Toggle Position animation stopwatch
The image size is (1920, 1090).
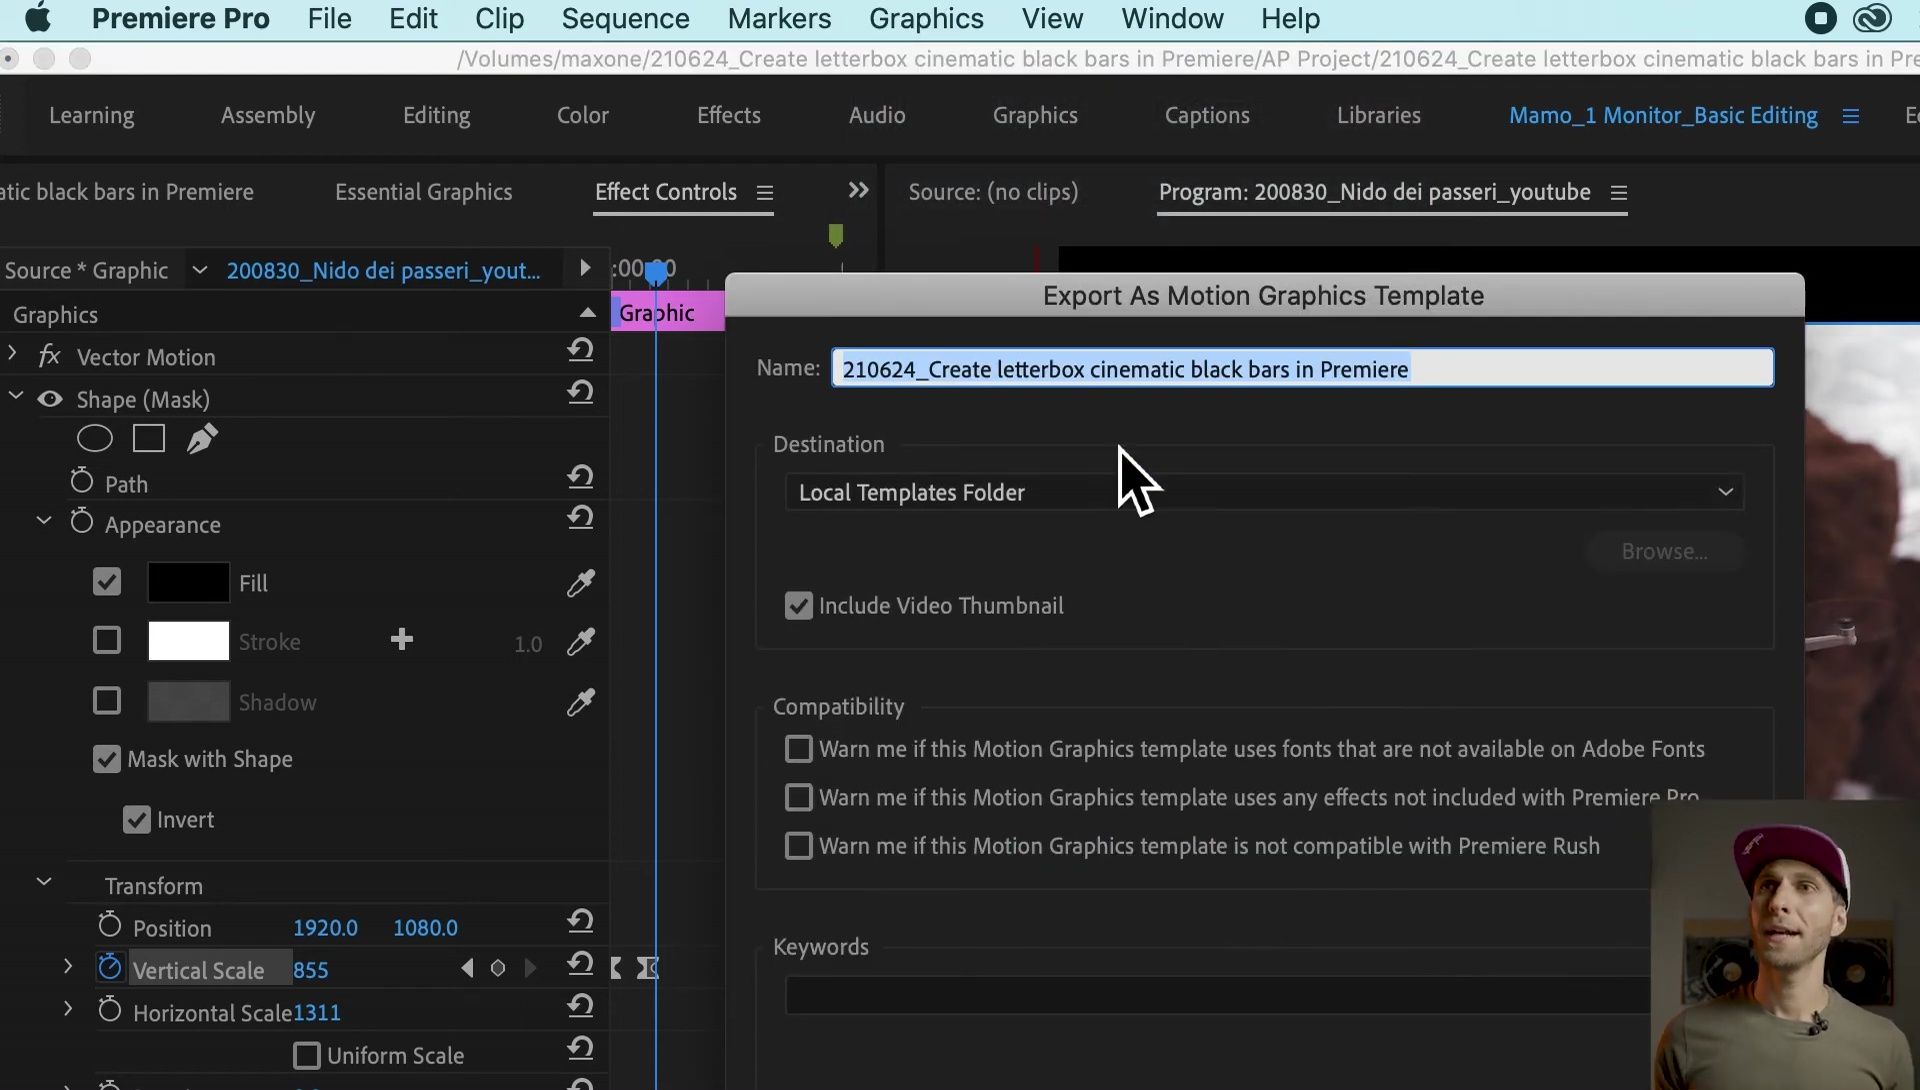pos(110,925)
